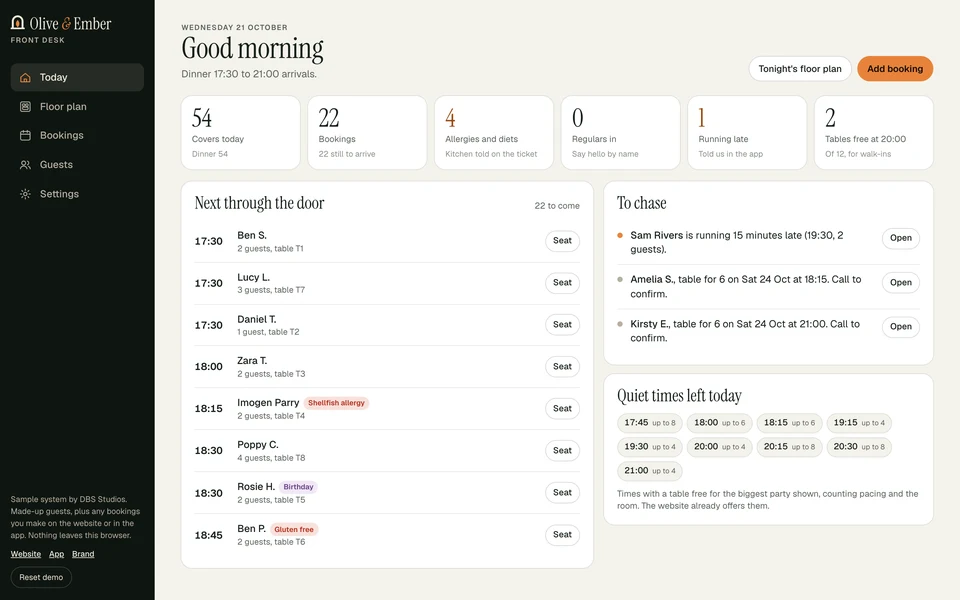Follow the Brand link in sidebar footer
This screenshot has height=600, width=960.
(x=83, y=554)
